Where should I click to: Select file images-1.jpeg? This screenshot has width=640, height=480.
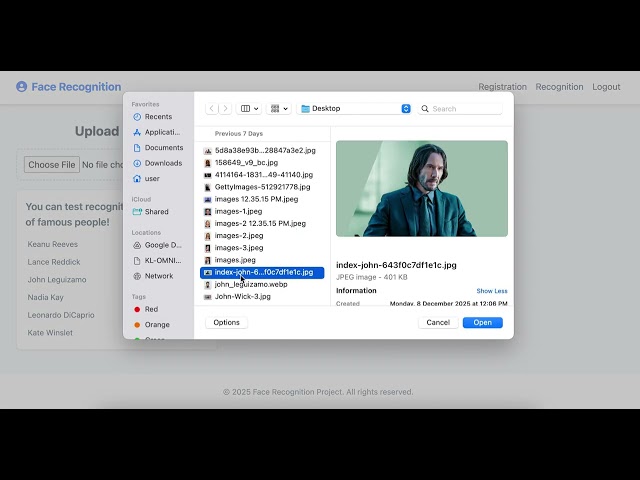click(x=262, y=211)
